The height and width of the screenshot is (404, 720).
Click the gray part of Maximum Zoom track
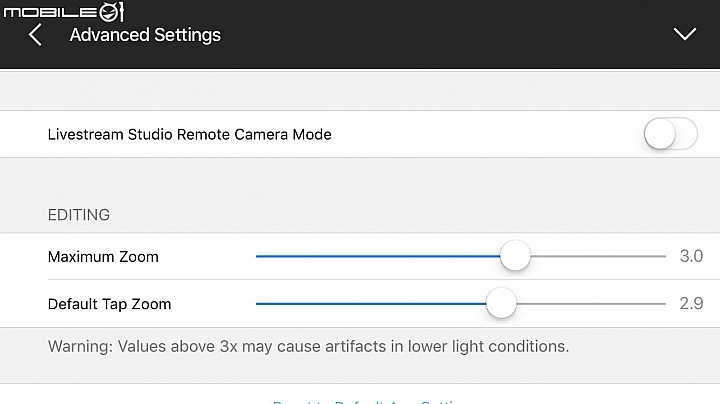598,256
